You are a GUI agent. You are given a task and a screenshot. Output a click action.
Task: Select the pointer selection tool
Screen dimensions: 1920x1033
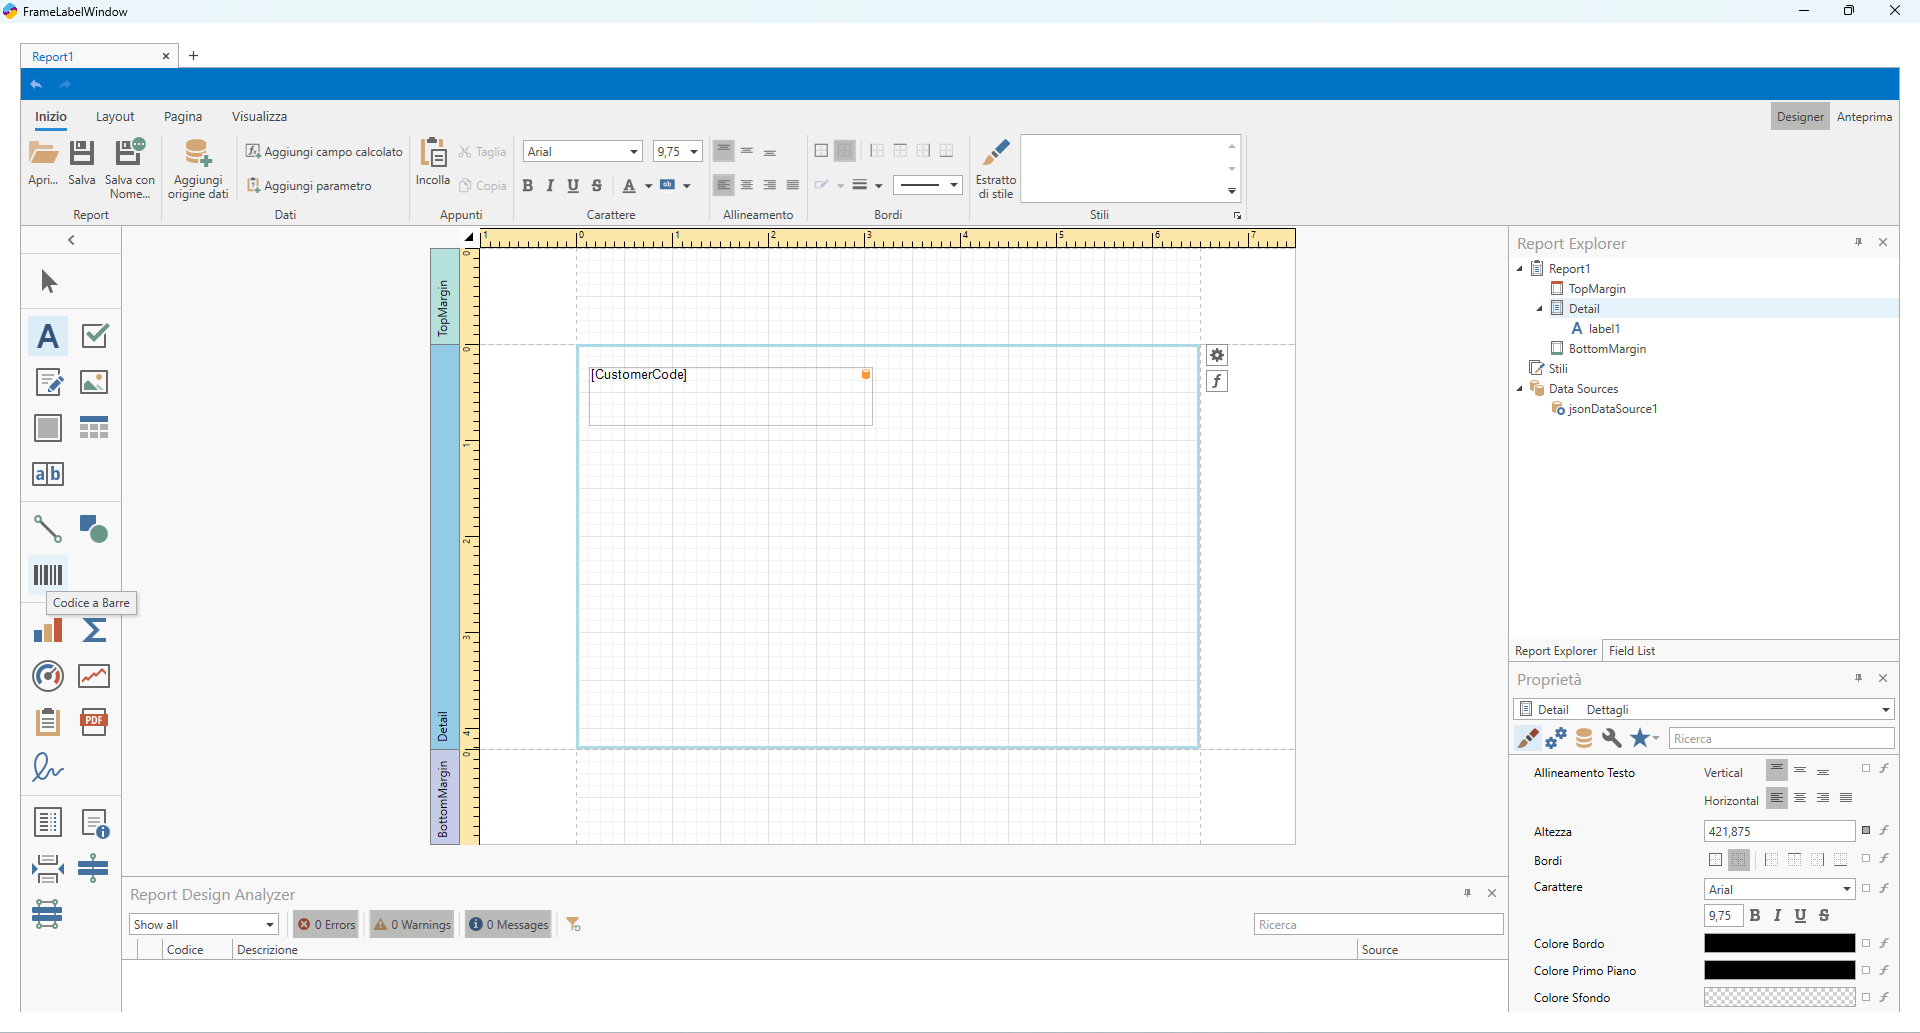coord(47,282)
